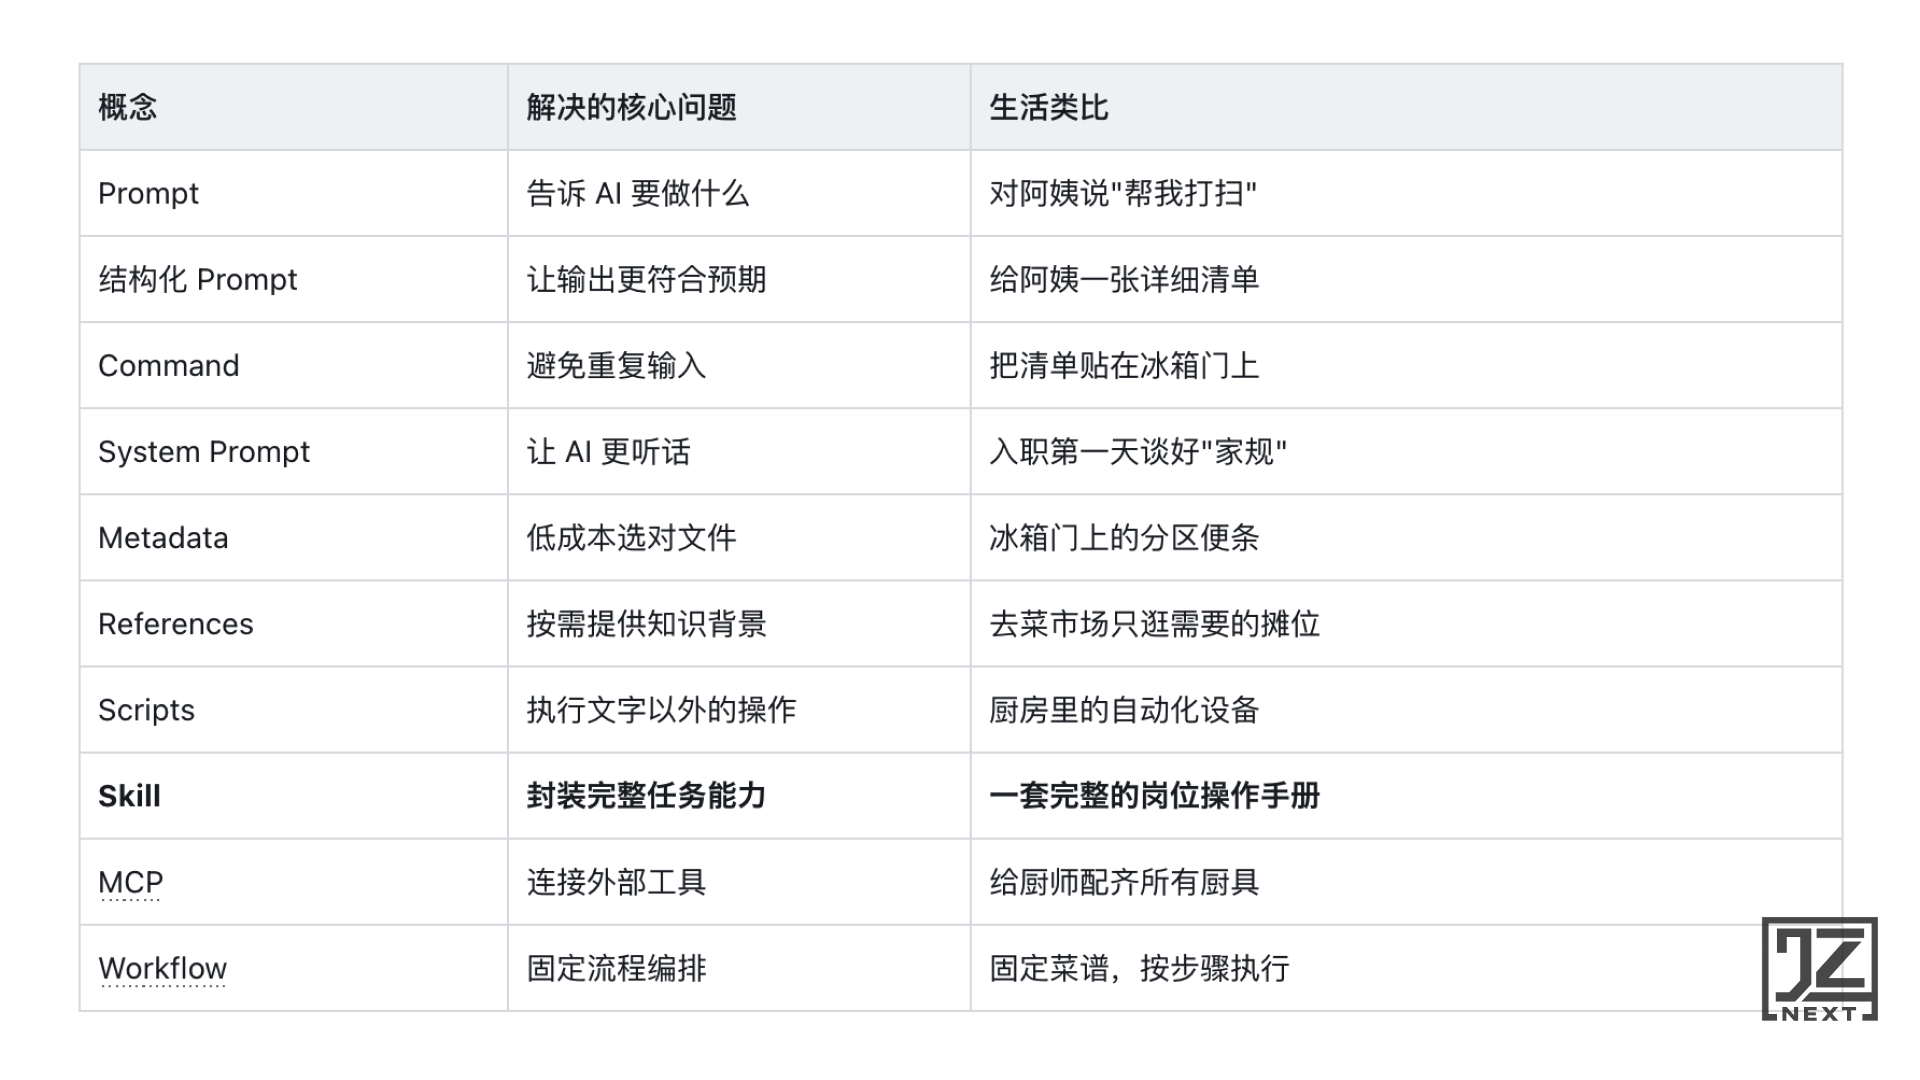Click the Scripts concept cell
This screenshot has height=1080, width=1920.
(x=147, y=710)
